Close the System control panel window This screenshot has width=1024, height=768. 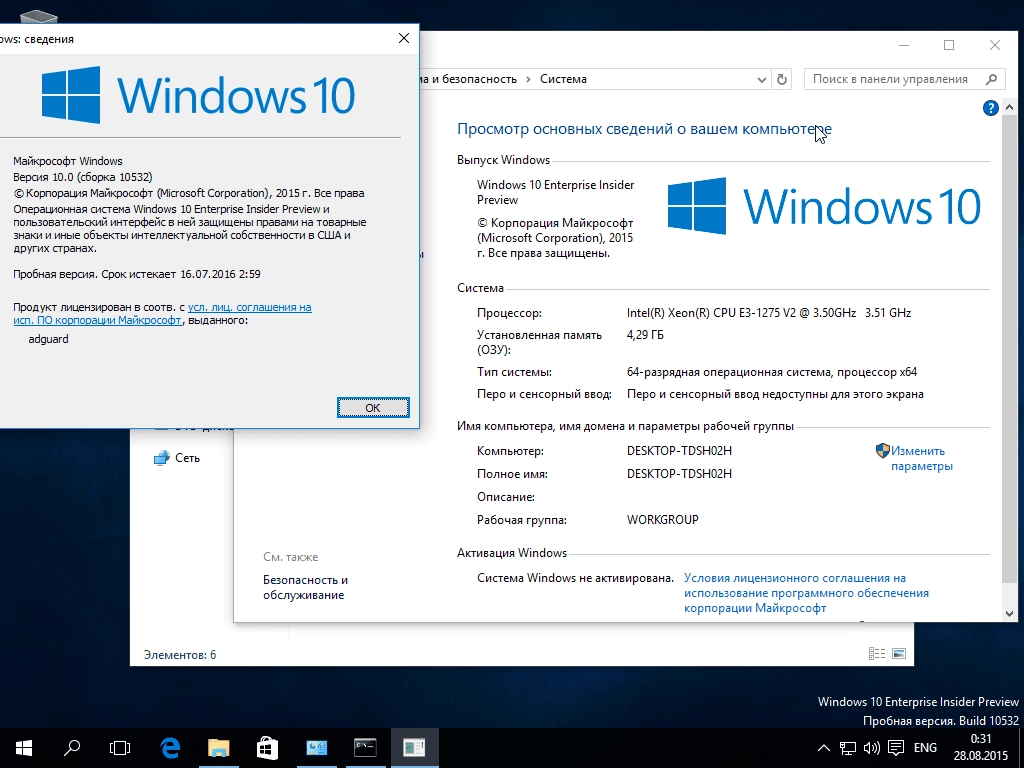[x=995, y=45]
